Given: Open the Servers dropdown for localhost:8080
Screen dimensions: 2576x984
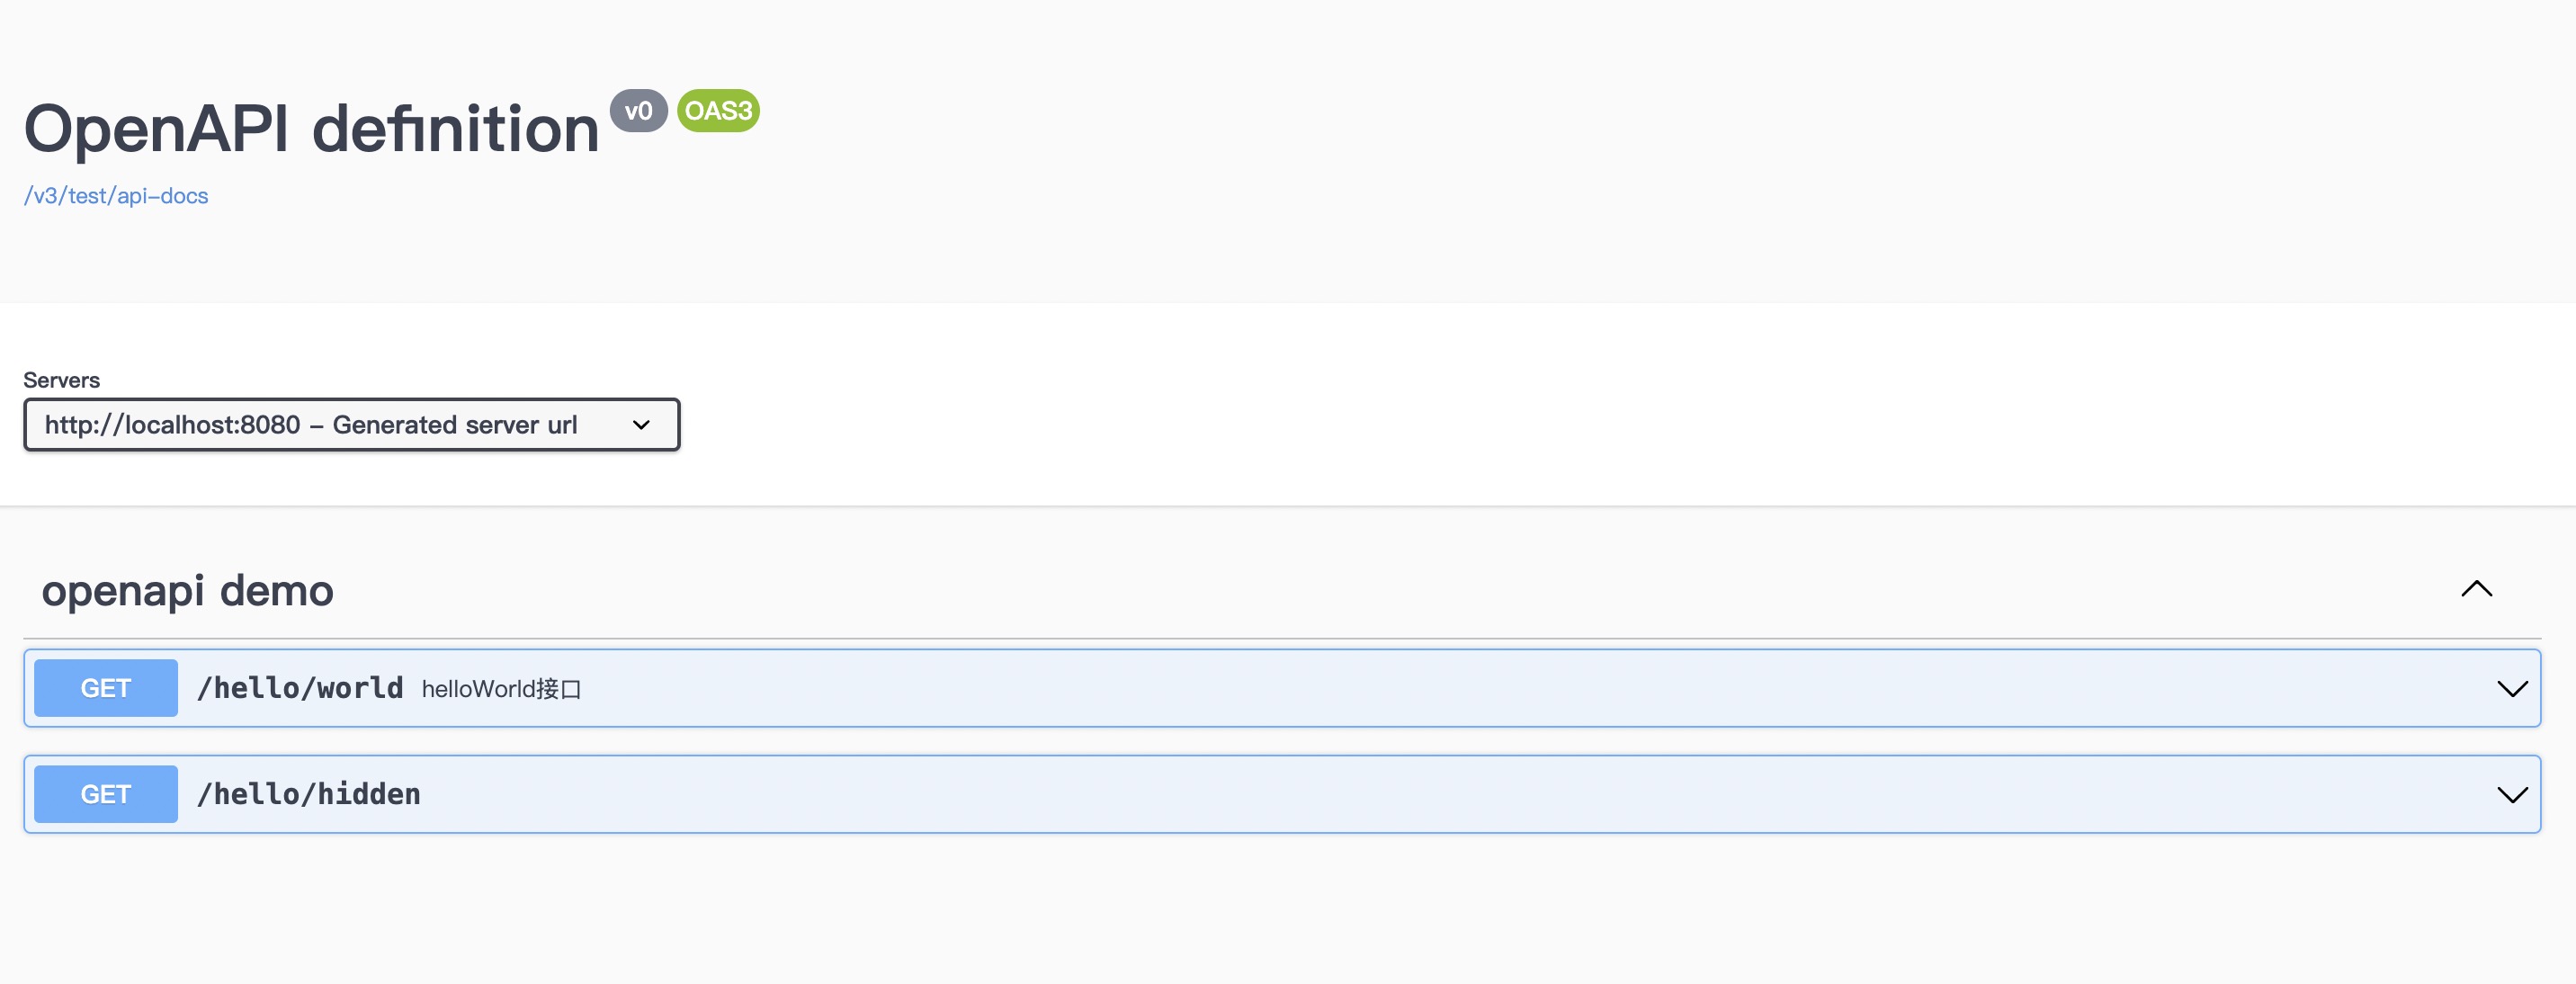Looking at the screenshot, I should pos(351,425).
